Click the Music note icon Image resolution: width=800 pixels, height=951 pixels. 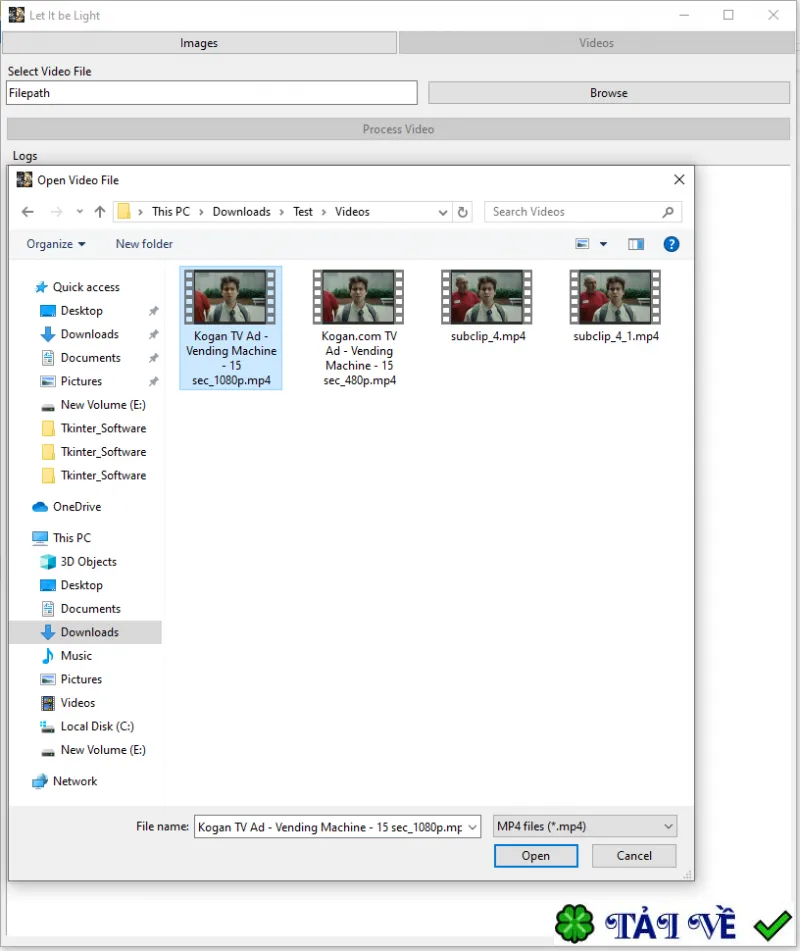click(47, 656)
